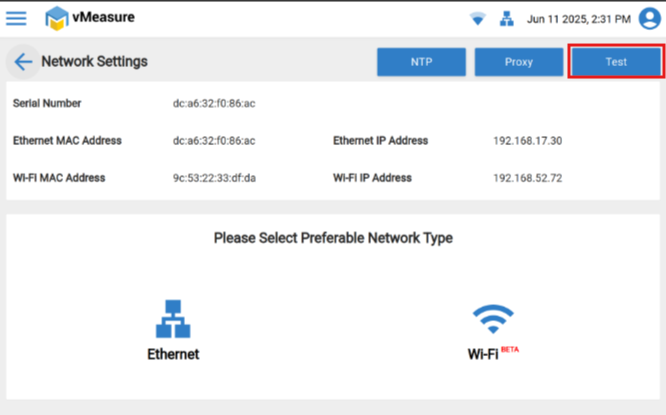Go back using the left arrow
The height and width of the screenshot is (415, 666).
click(x=23, y=62)
